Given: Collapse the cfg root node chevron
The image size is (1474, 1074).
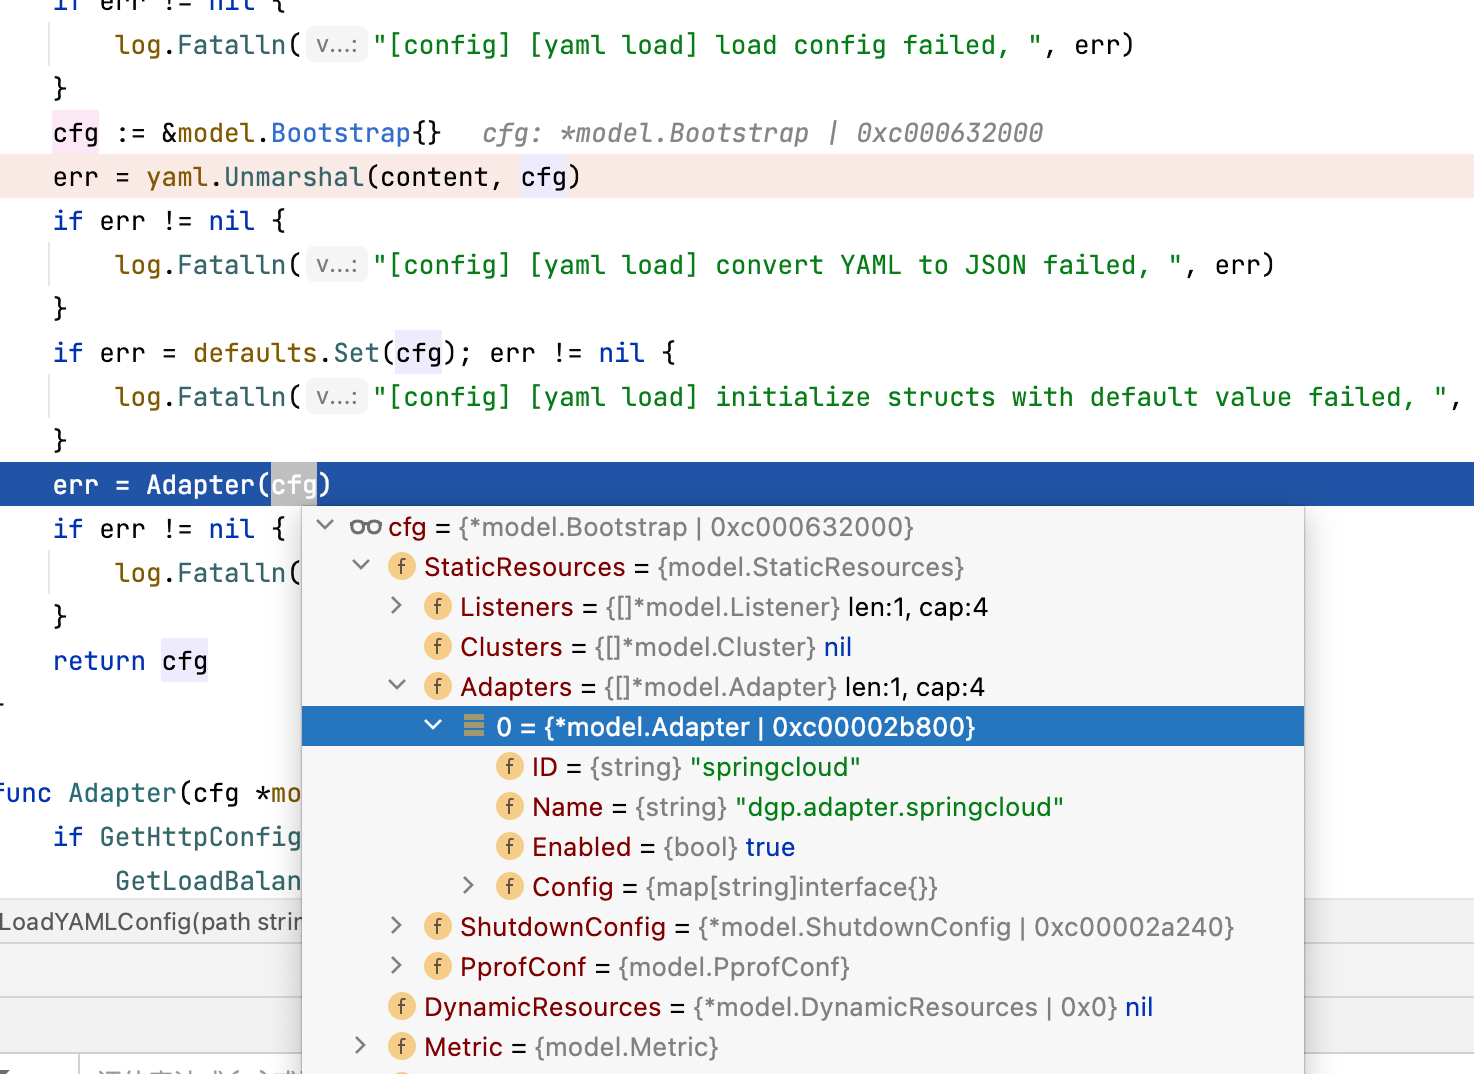Looking at the screenshot, I should coord(325,525).
